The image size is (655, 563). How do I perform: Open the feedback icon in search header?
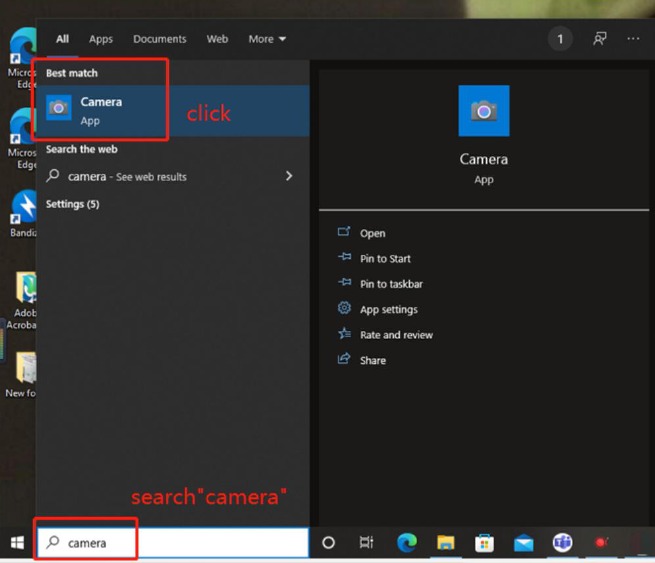pos(600,39)
